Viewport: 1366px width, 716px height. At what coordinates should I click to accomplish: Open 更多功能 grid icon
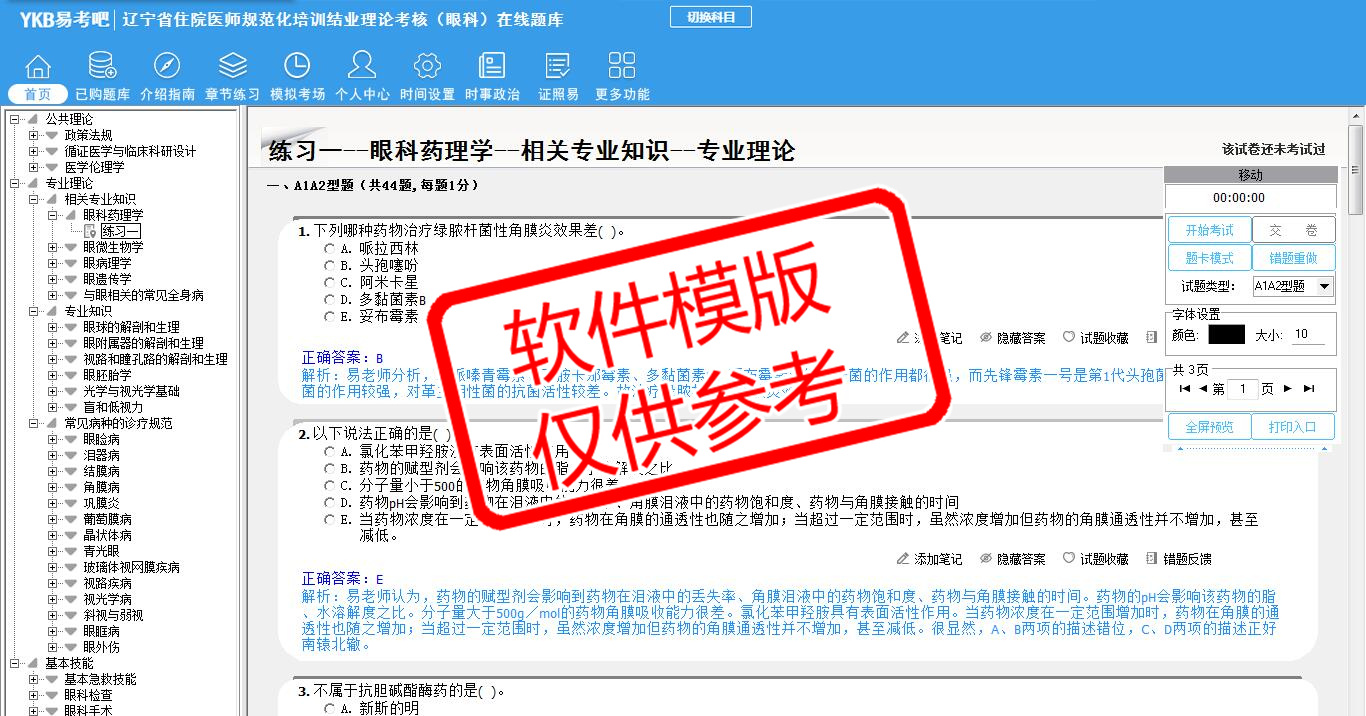point(622,67)
